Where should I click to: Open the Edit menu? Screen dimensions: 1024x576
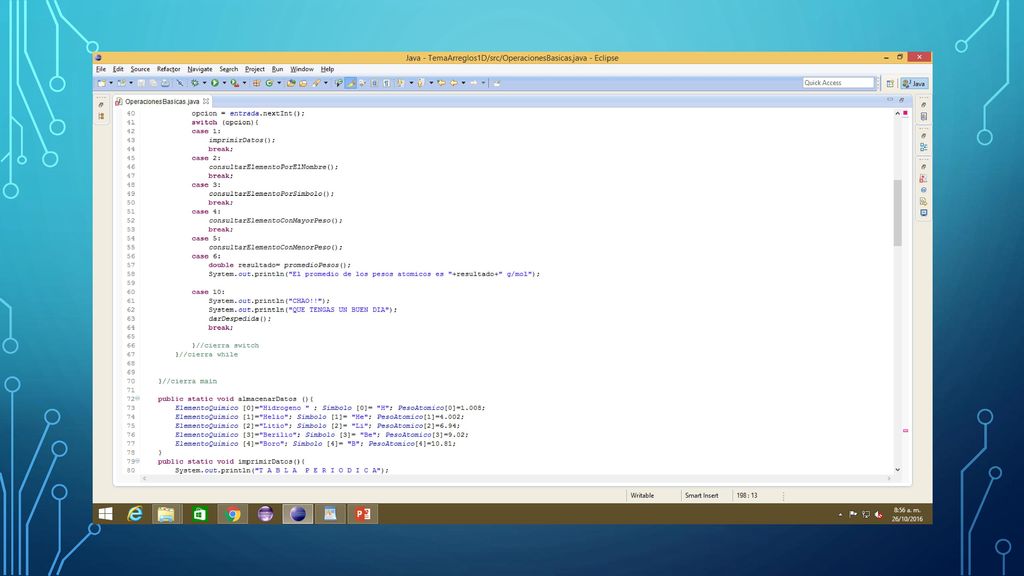tap(118, 69)
